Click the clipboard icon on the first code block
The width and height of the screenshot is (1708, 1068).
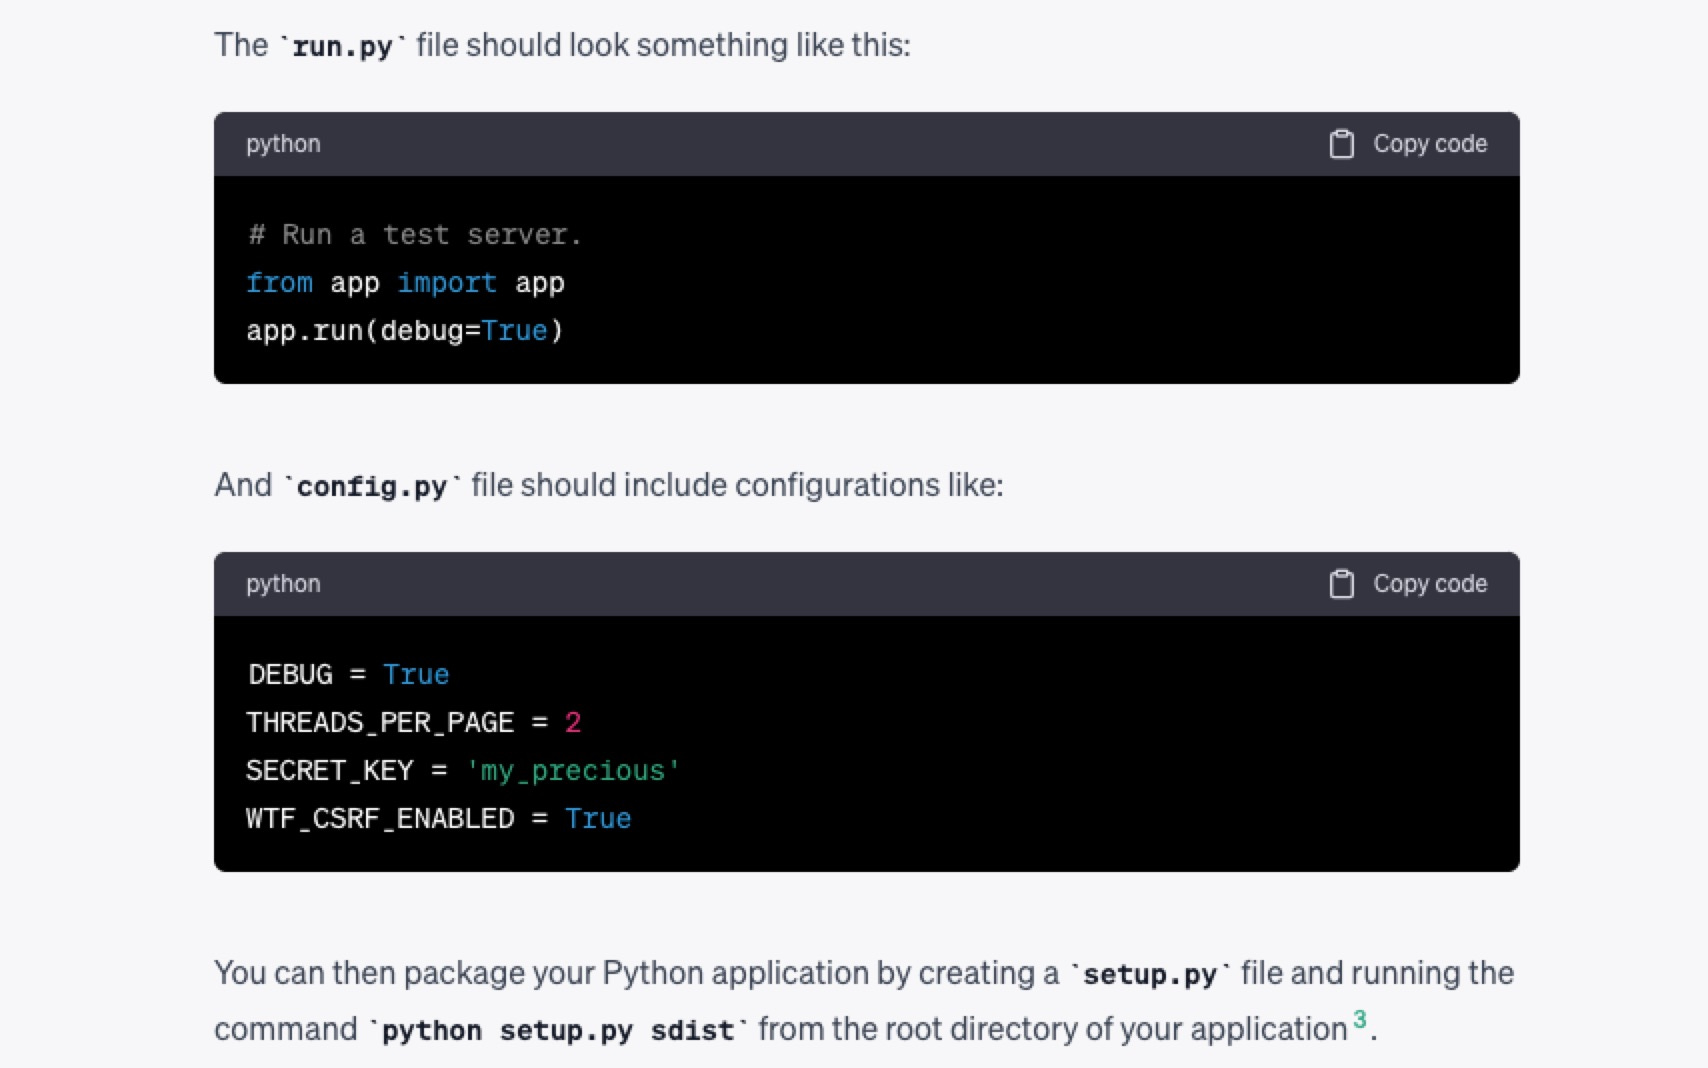(1343, 143)
